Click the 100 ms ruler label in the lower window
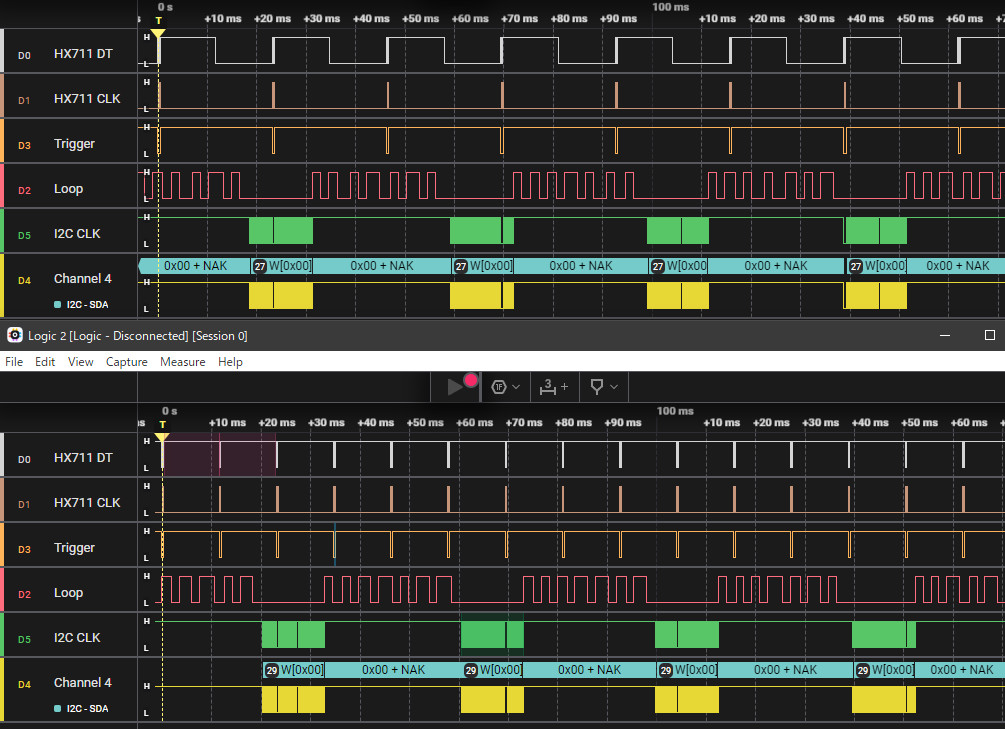 (675, 411)
